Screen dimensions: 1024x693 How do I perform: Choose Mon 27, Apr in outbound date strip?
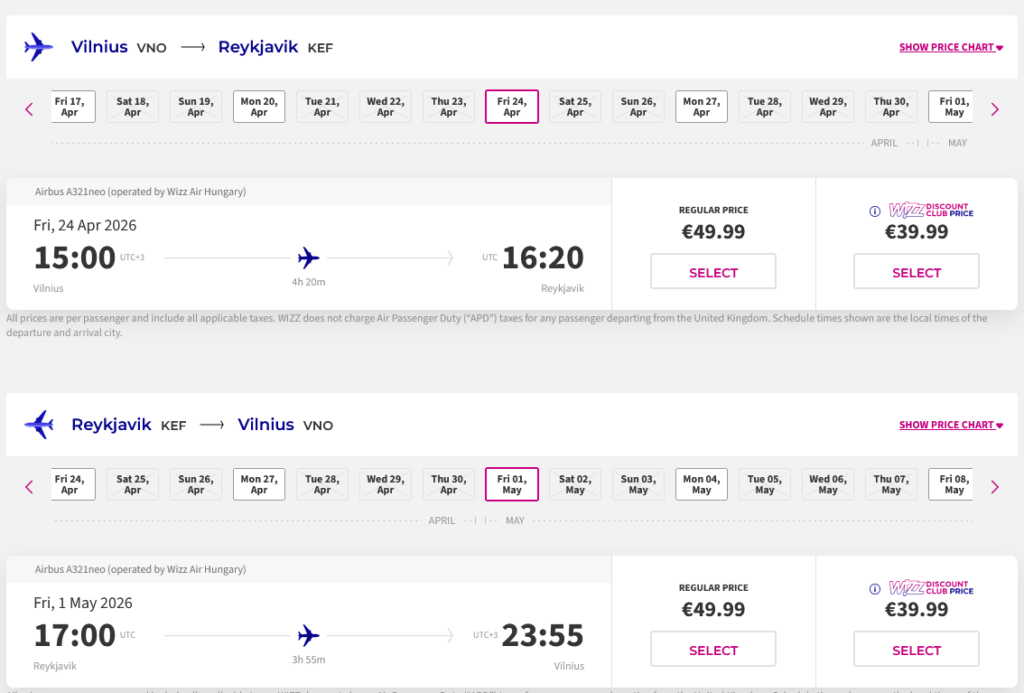point(701,107)
